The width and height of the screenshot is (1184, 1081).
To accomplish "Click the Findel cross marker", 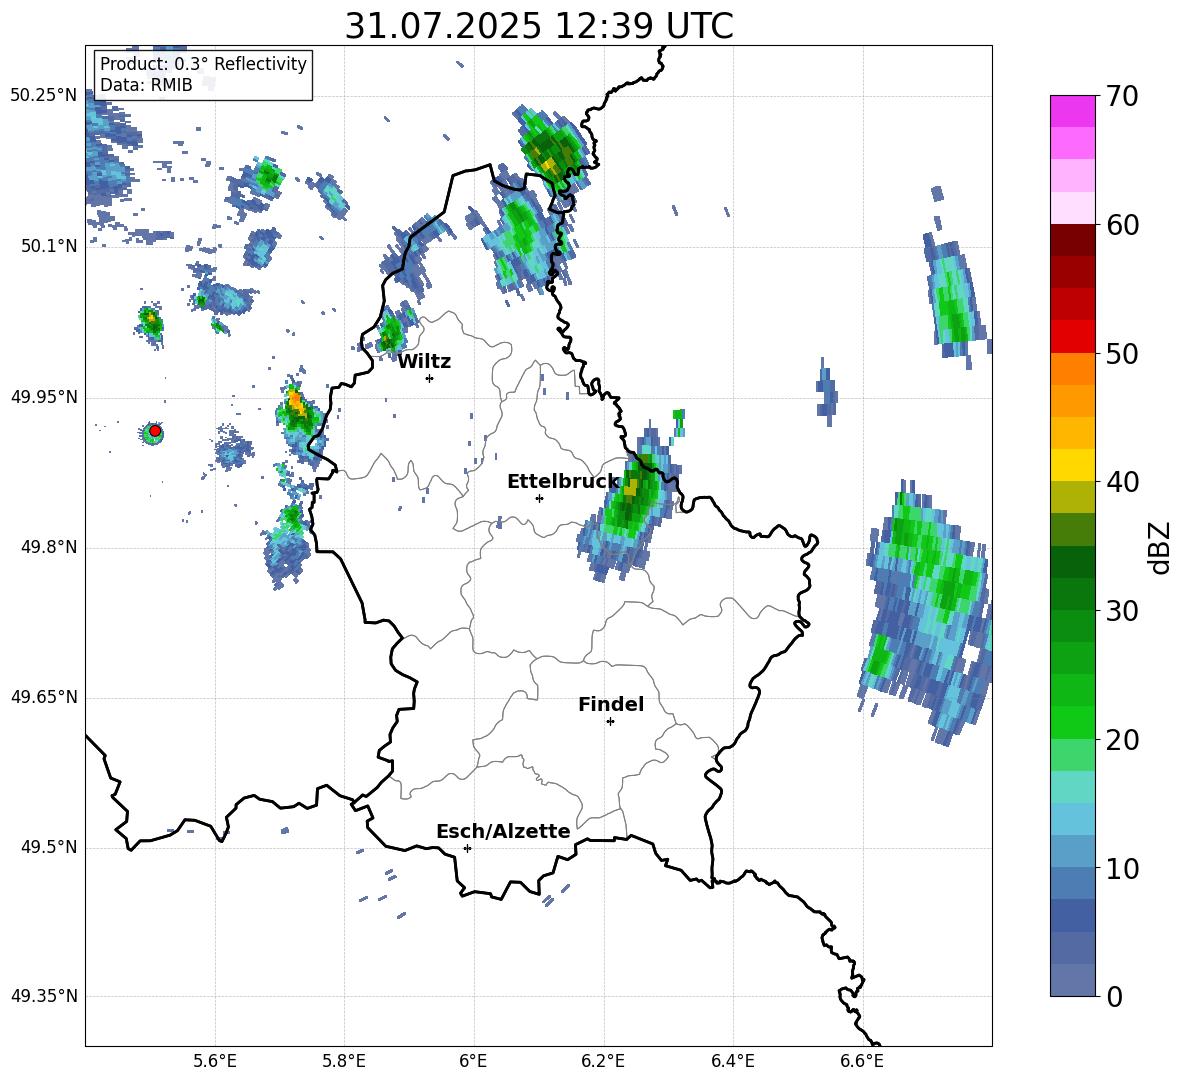I will (x=610, y=722).
